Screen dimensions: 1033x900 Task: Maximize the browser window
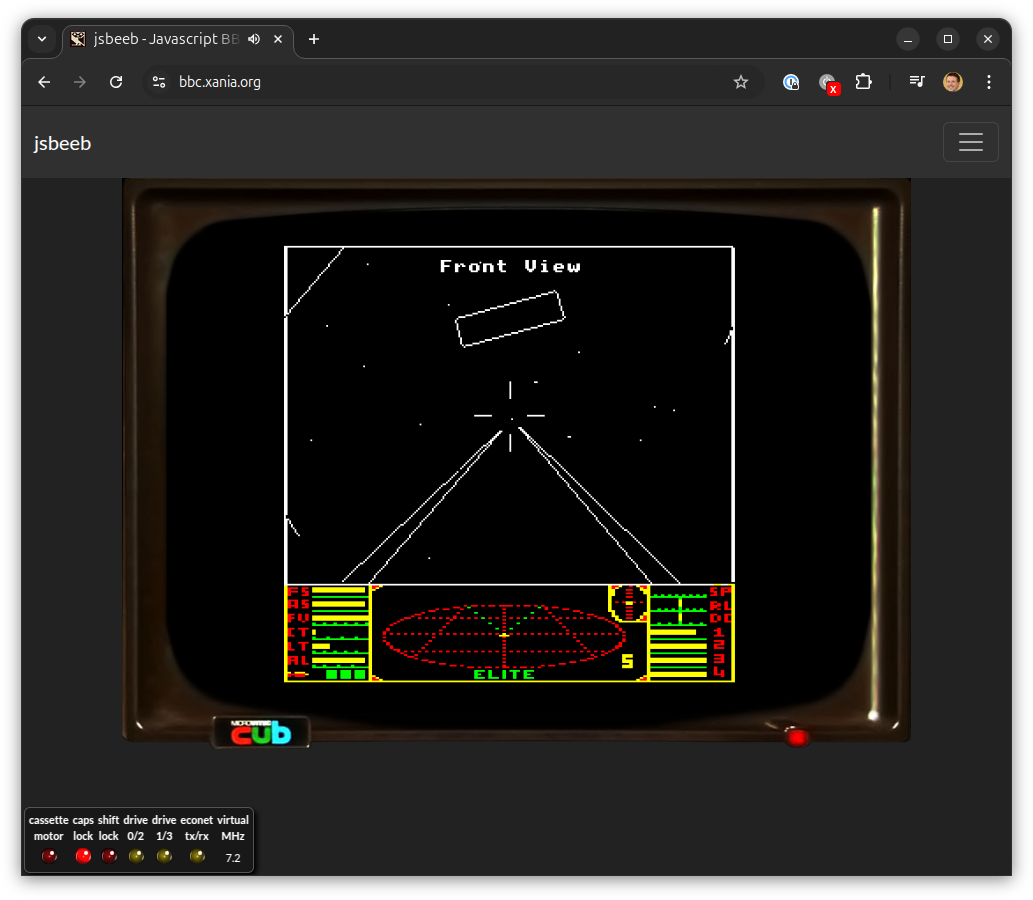point(948,40)
